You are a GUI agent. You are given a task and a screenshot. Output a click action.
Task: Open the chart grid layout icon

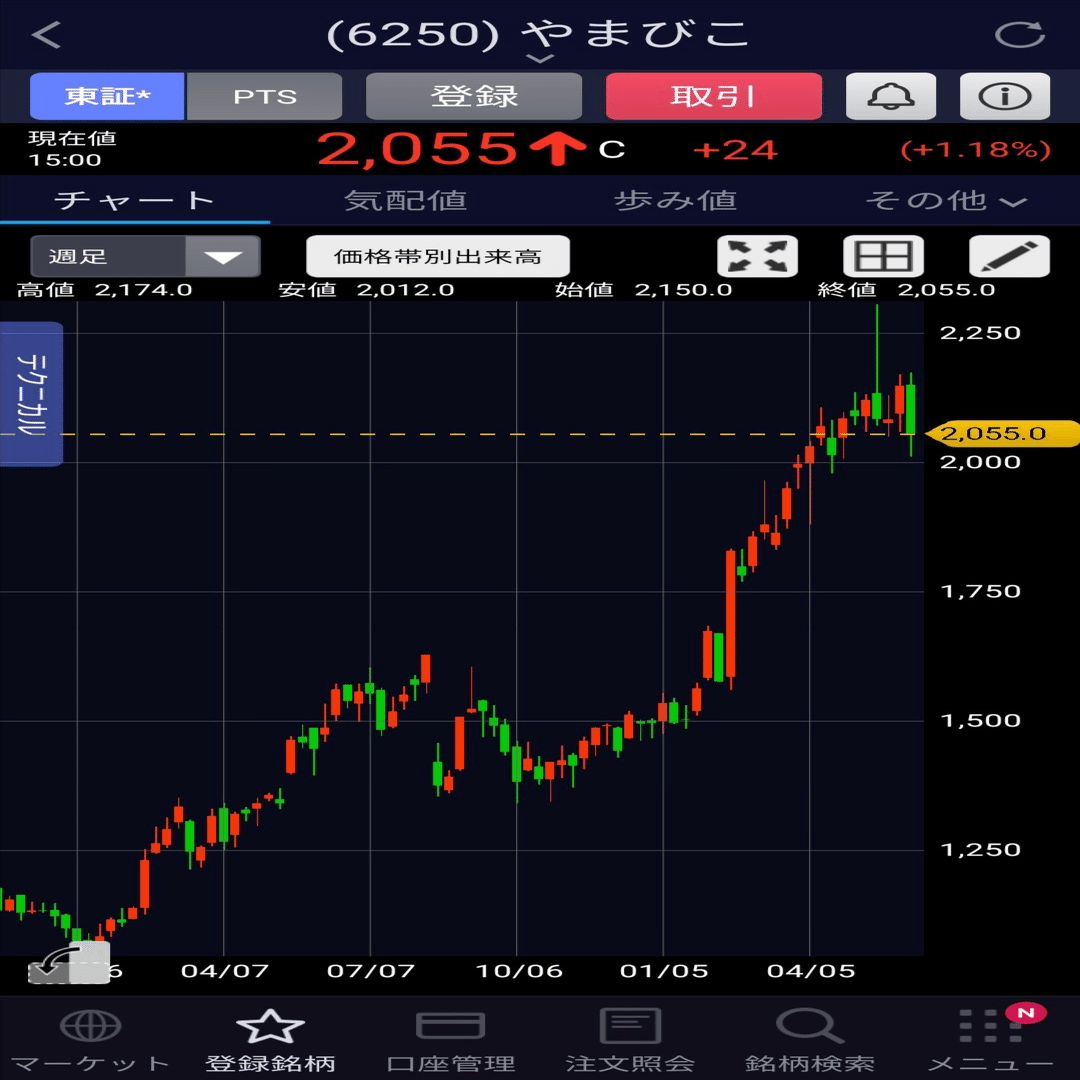884,256
